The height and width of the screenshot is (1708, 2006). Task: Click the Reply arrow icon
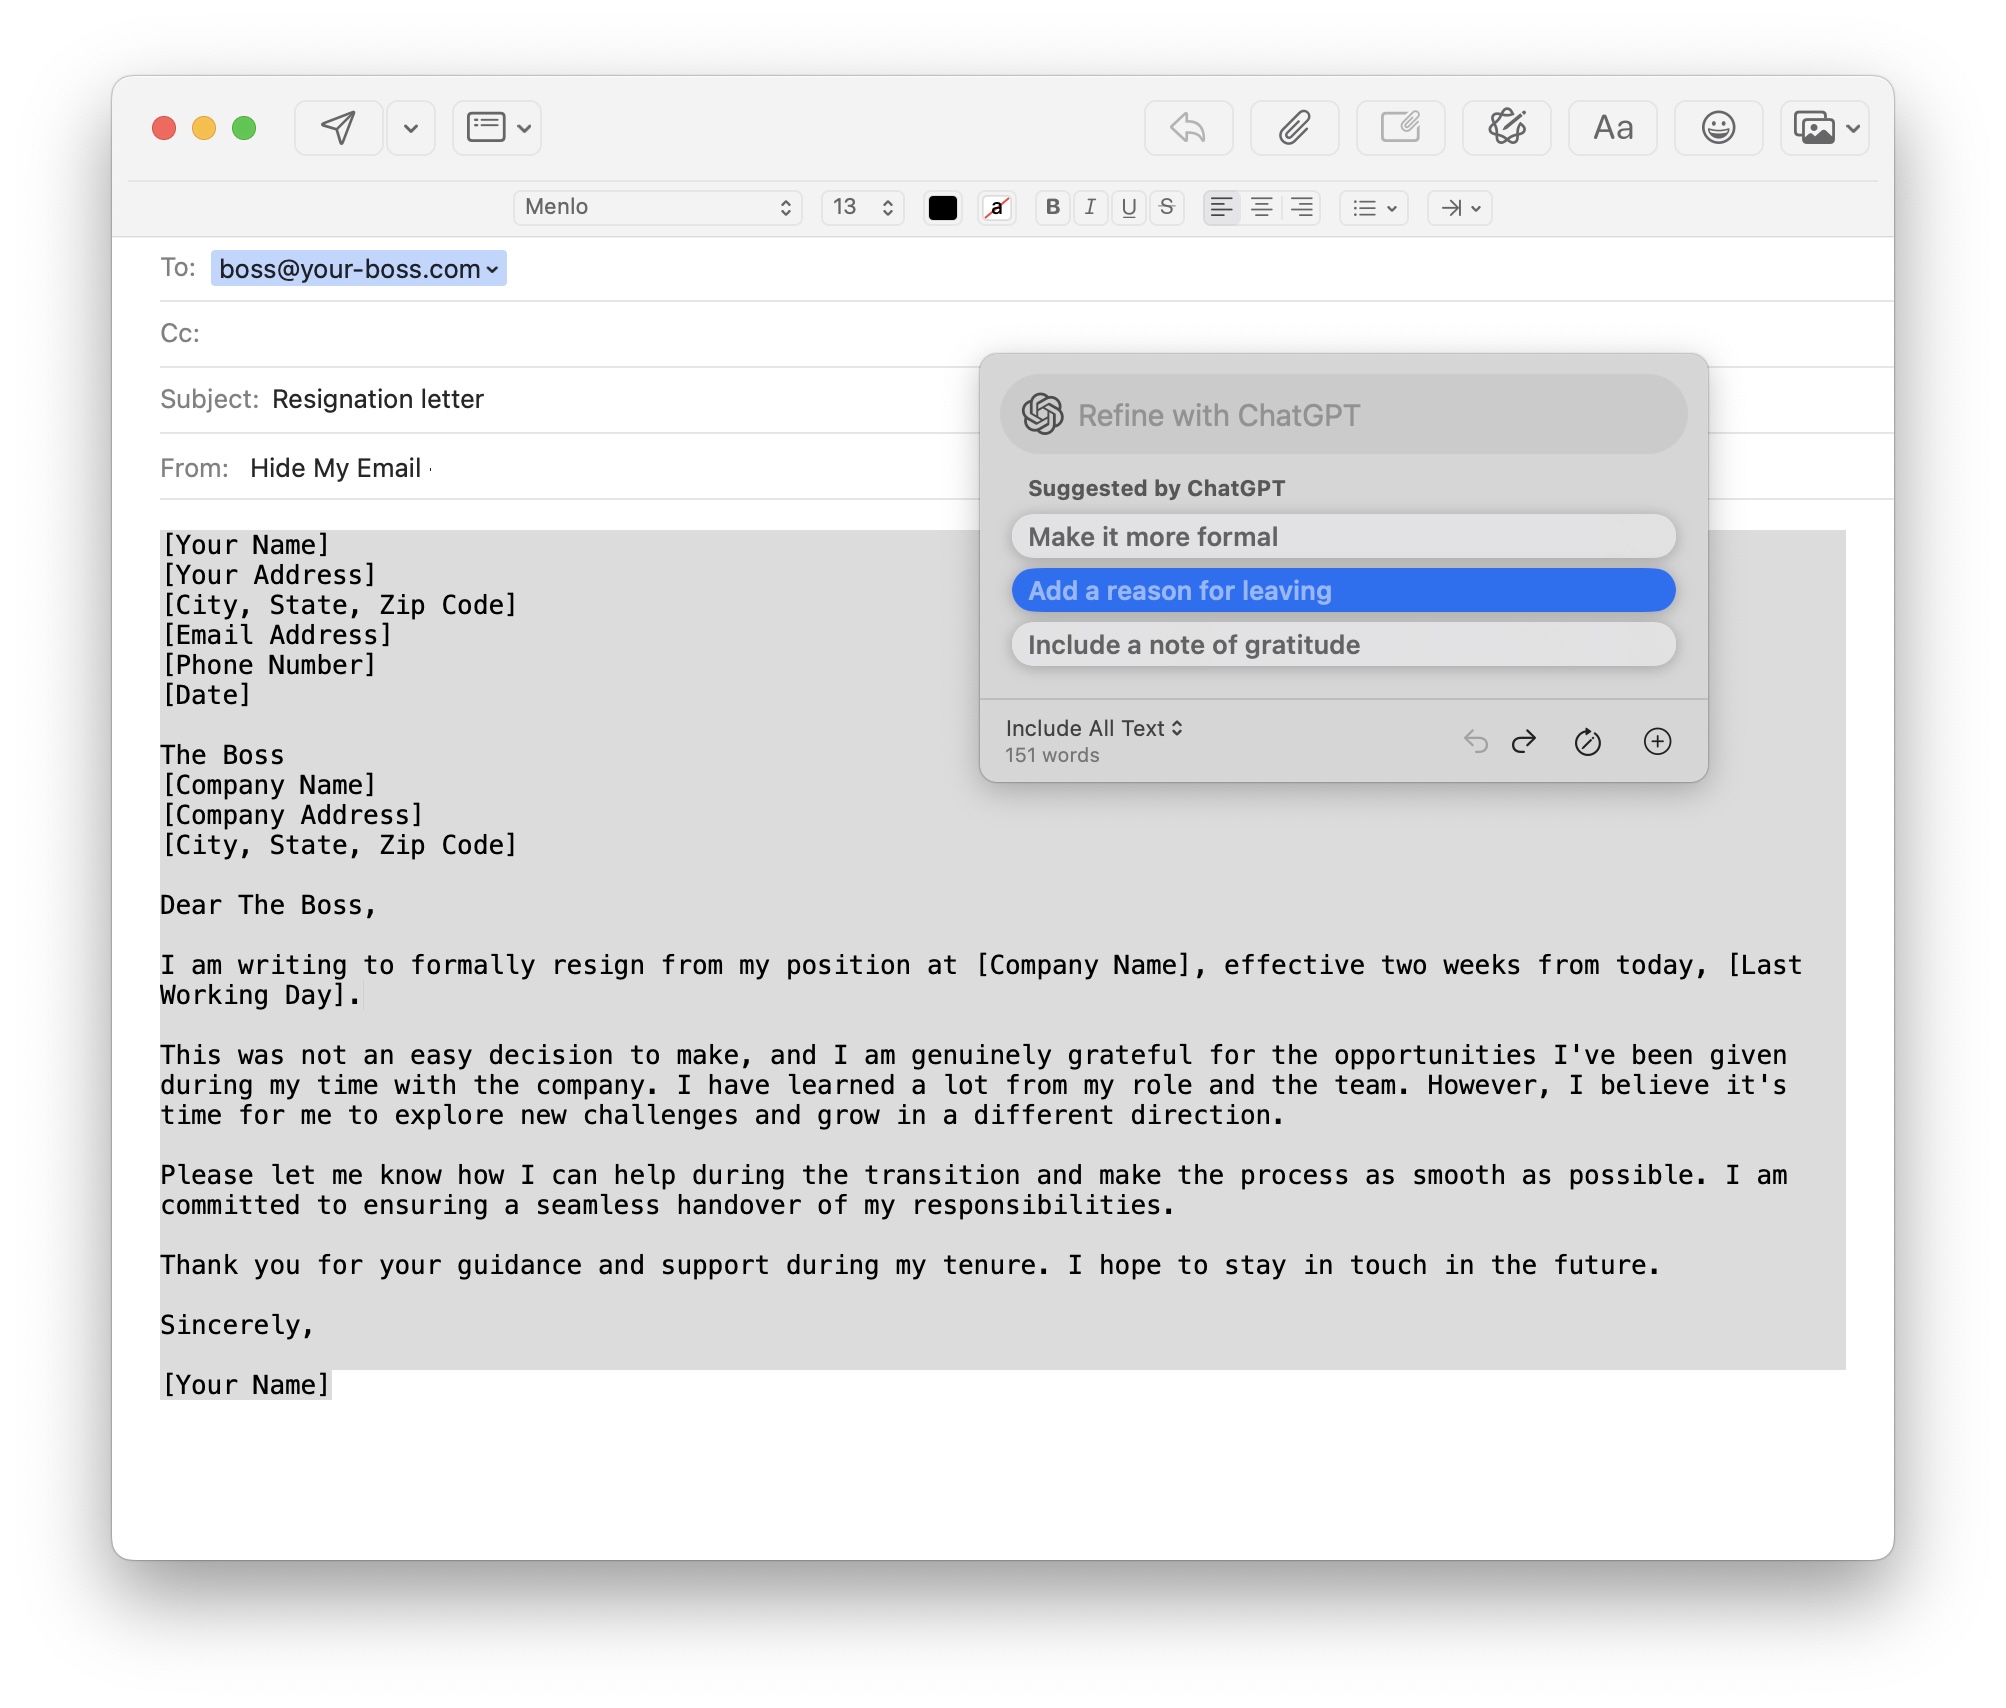pyautogui.click(x=1188, y=128)
